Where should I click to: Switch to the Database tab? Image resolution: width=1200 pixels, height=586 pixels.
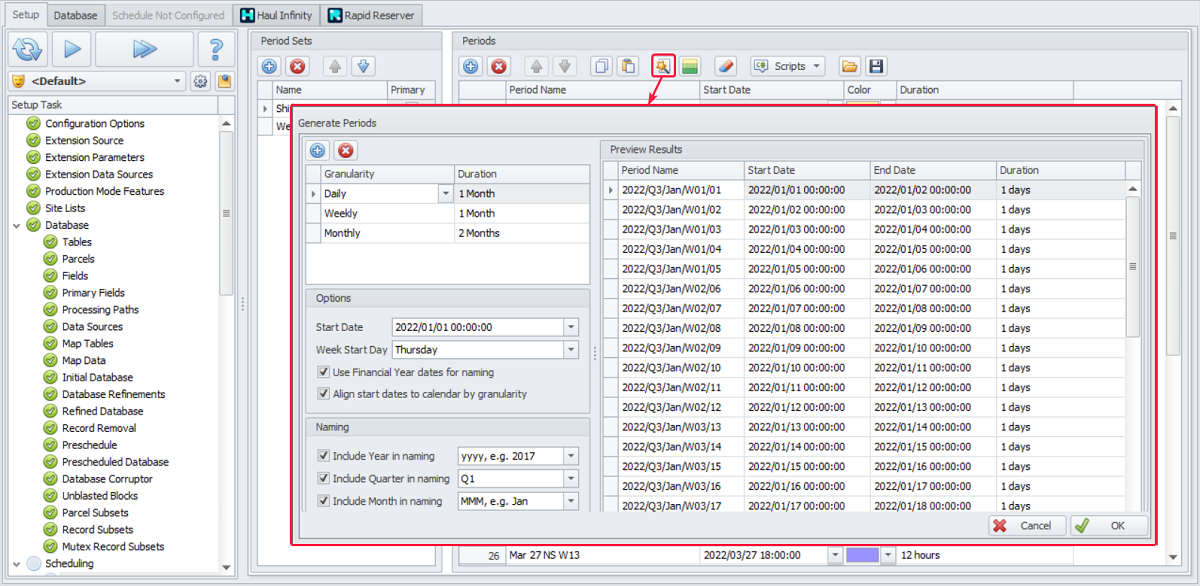pyautogui.click(x=76, y=16)
